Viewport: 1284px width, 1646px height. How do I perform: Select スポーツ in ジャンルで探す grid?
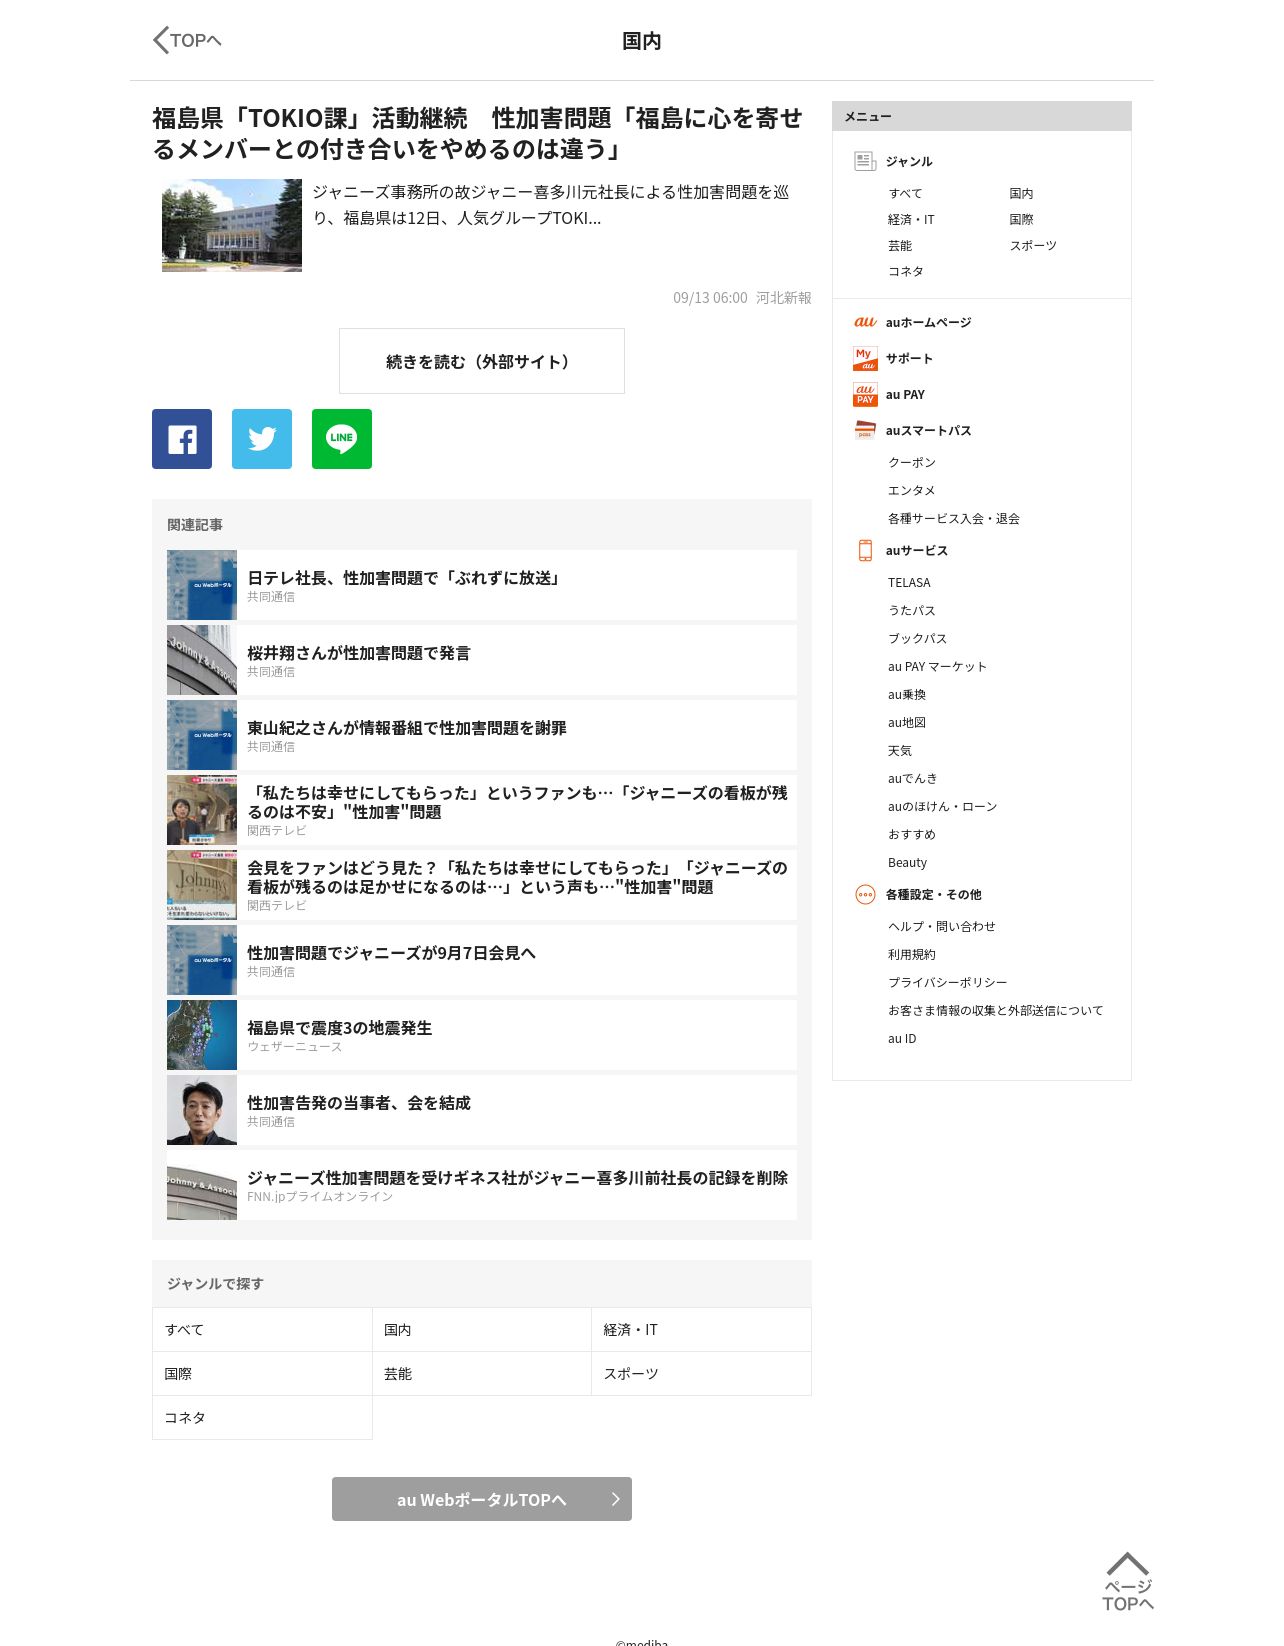point(702,1374)
